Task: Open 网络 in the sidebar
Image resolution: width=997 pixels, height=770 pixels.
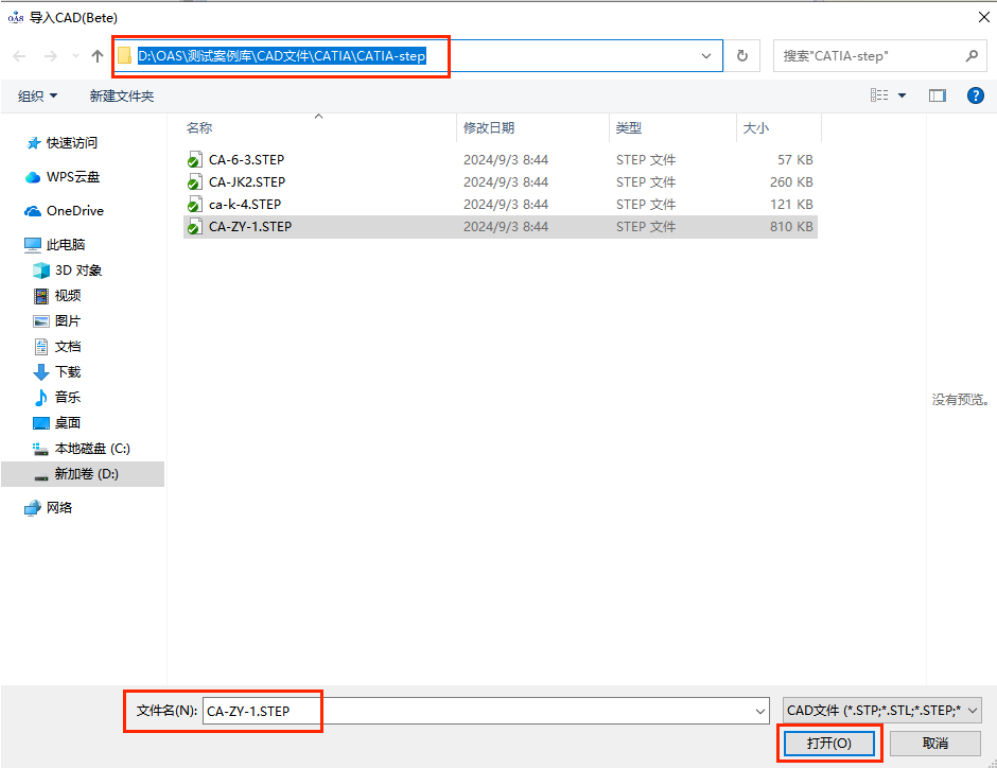Action: [48, 507]
